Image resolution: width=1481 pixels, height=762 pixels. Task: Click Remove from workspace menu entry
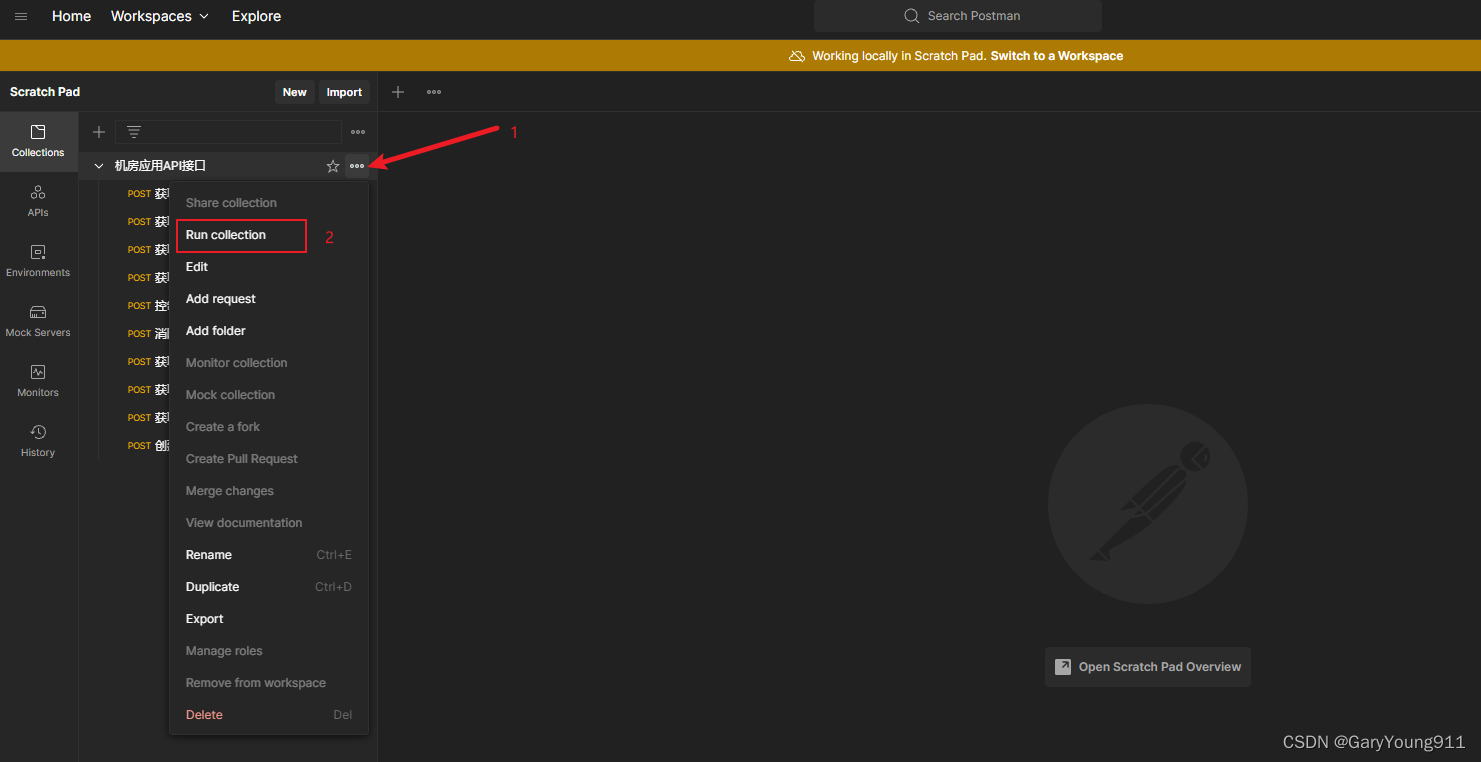click(x=269, y=683)
